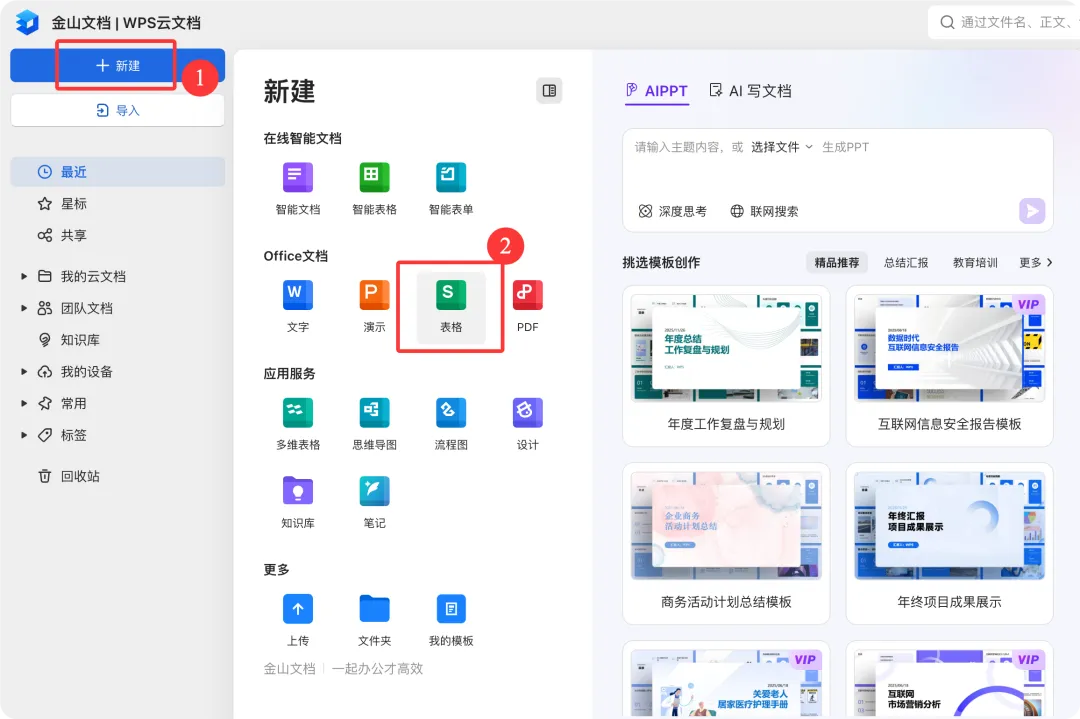The width and height of the screenshot is (1080, 719).
Task: Create a new 智能文档 smart document
Action: point(298,178)
